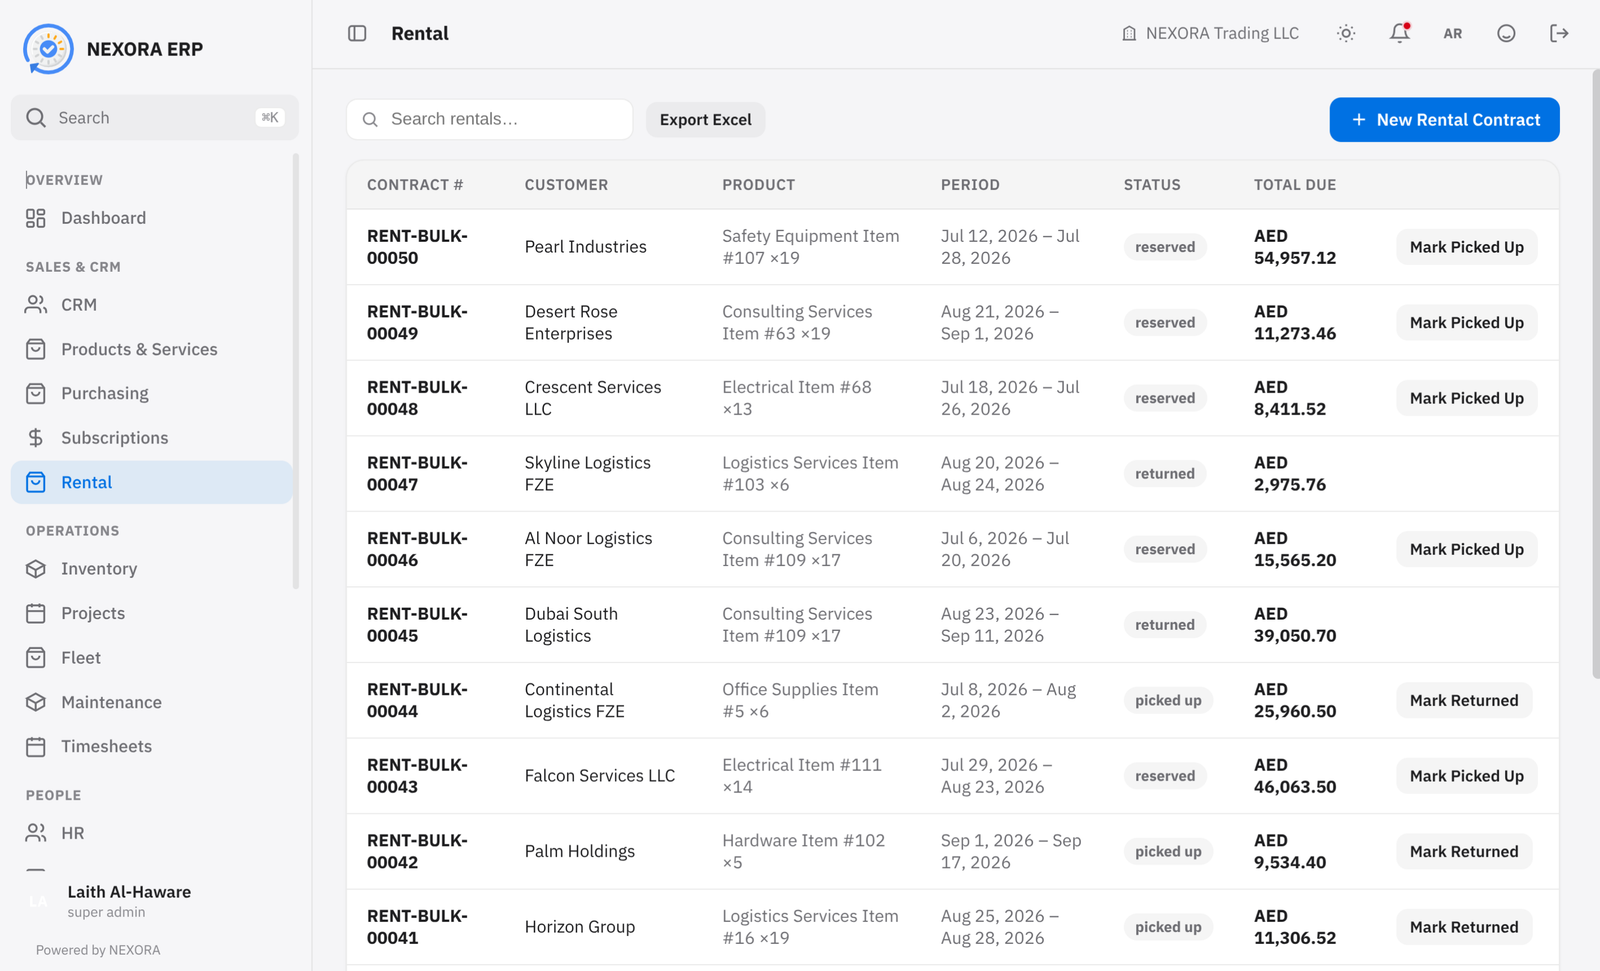Navigate to Maintenance

point(152,702)
